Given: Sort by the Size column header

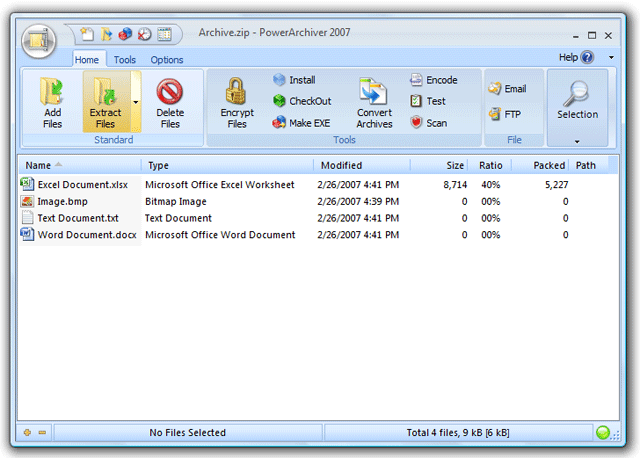Looking at the screenshot, I should tap(440, 165).
